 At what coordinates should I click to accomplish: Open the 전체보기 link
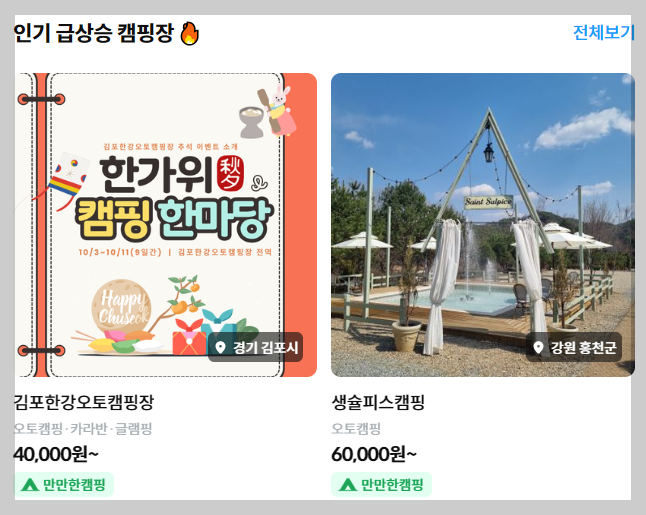click(602, 32)
